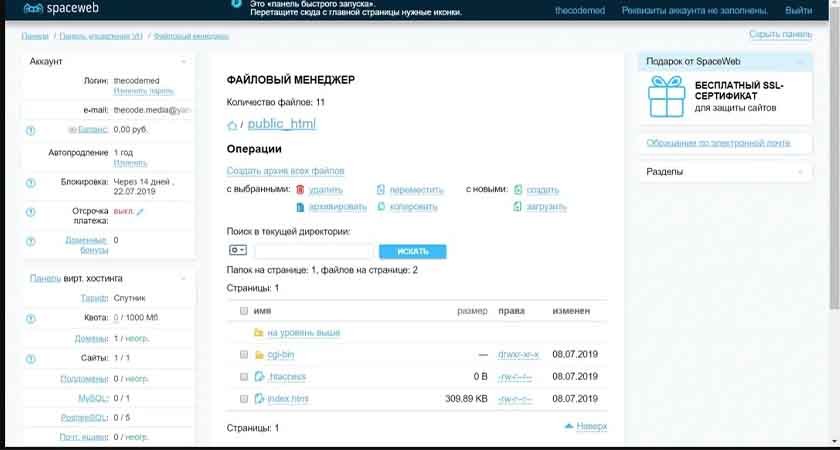Open the index.html file link

click(288, 399)
